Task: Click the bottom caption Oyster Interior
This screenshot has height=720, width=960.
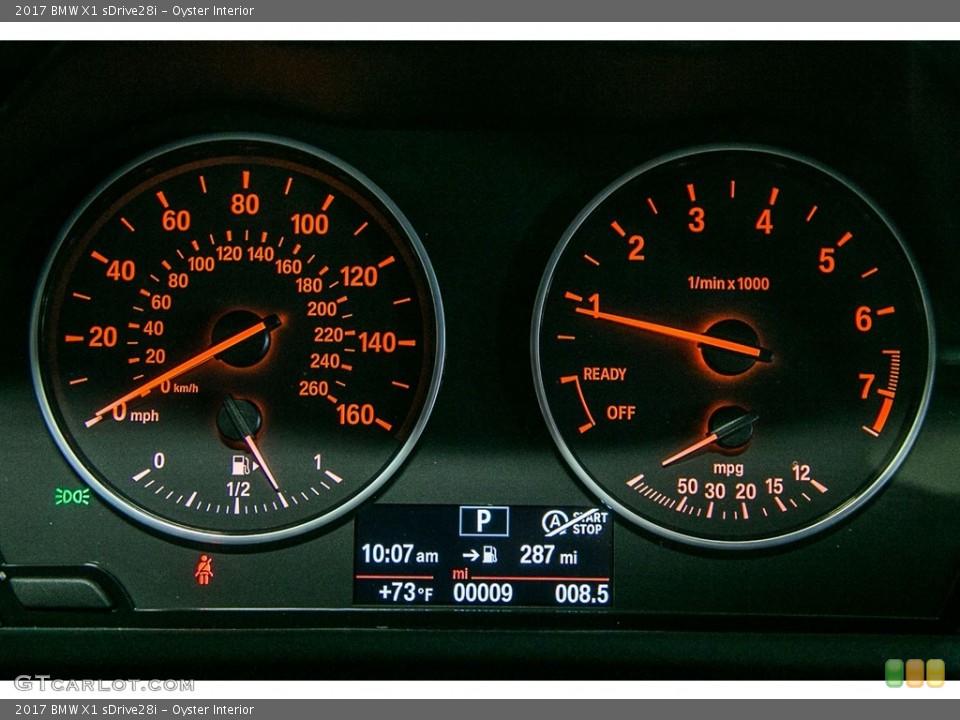Action: [x=213, y=710]
